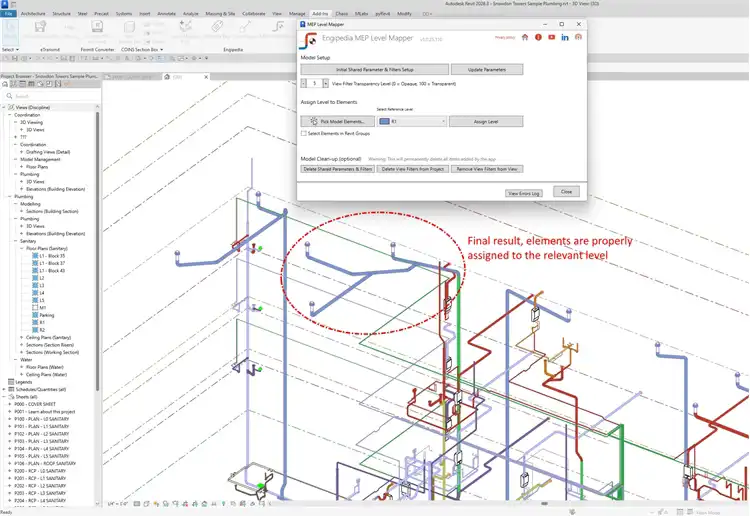Switch to the Systems ribbon tab
750x516 pixels.
click(x=124, y=13)
